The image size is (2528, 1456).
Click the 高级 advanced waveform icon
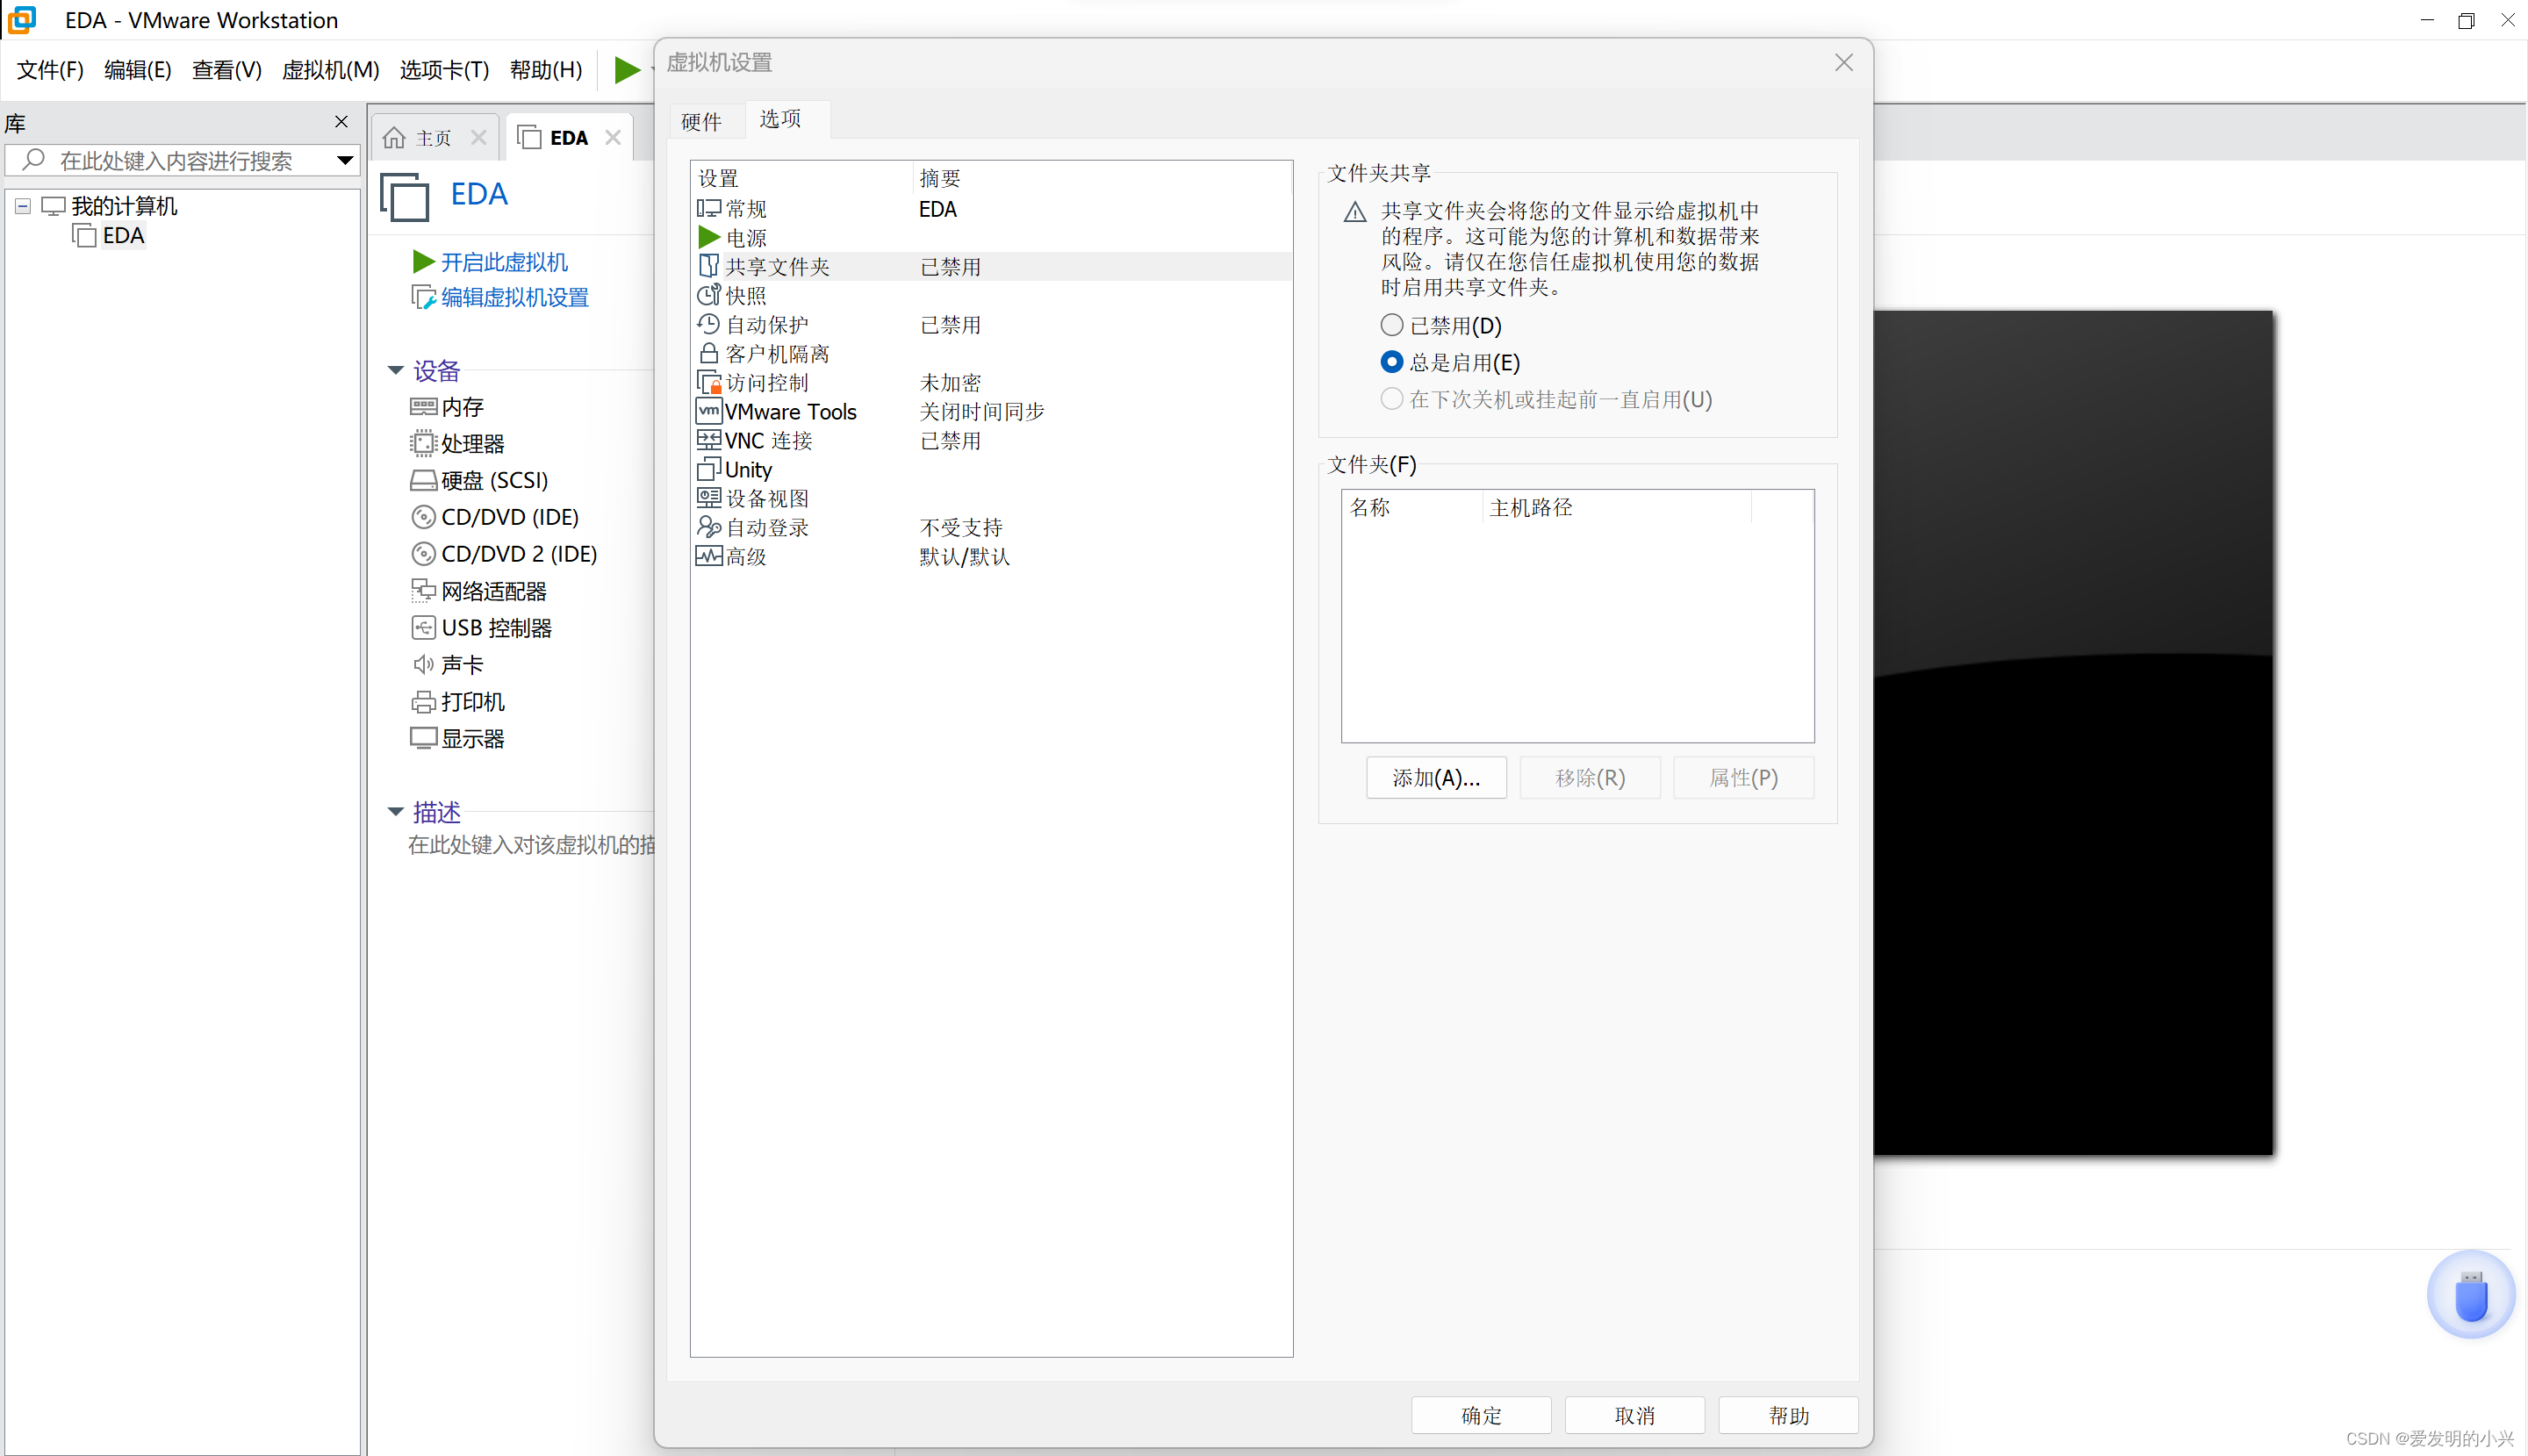(709, 556)
